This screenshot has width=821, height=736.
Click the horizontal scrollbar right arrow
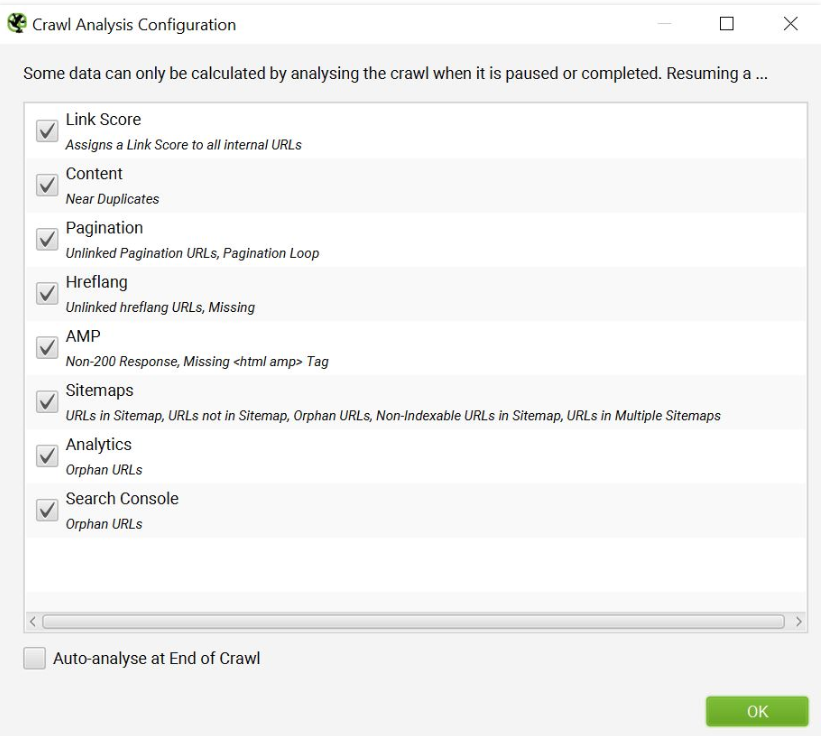tap(798, 622)
